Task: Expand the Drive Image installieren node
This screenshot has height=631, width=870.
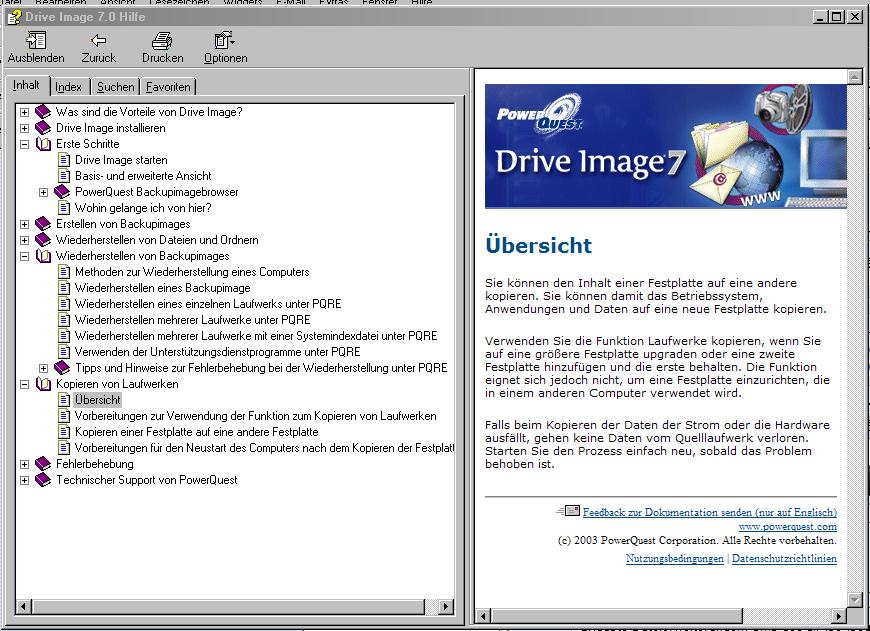Action: 24,128
